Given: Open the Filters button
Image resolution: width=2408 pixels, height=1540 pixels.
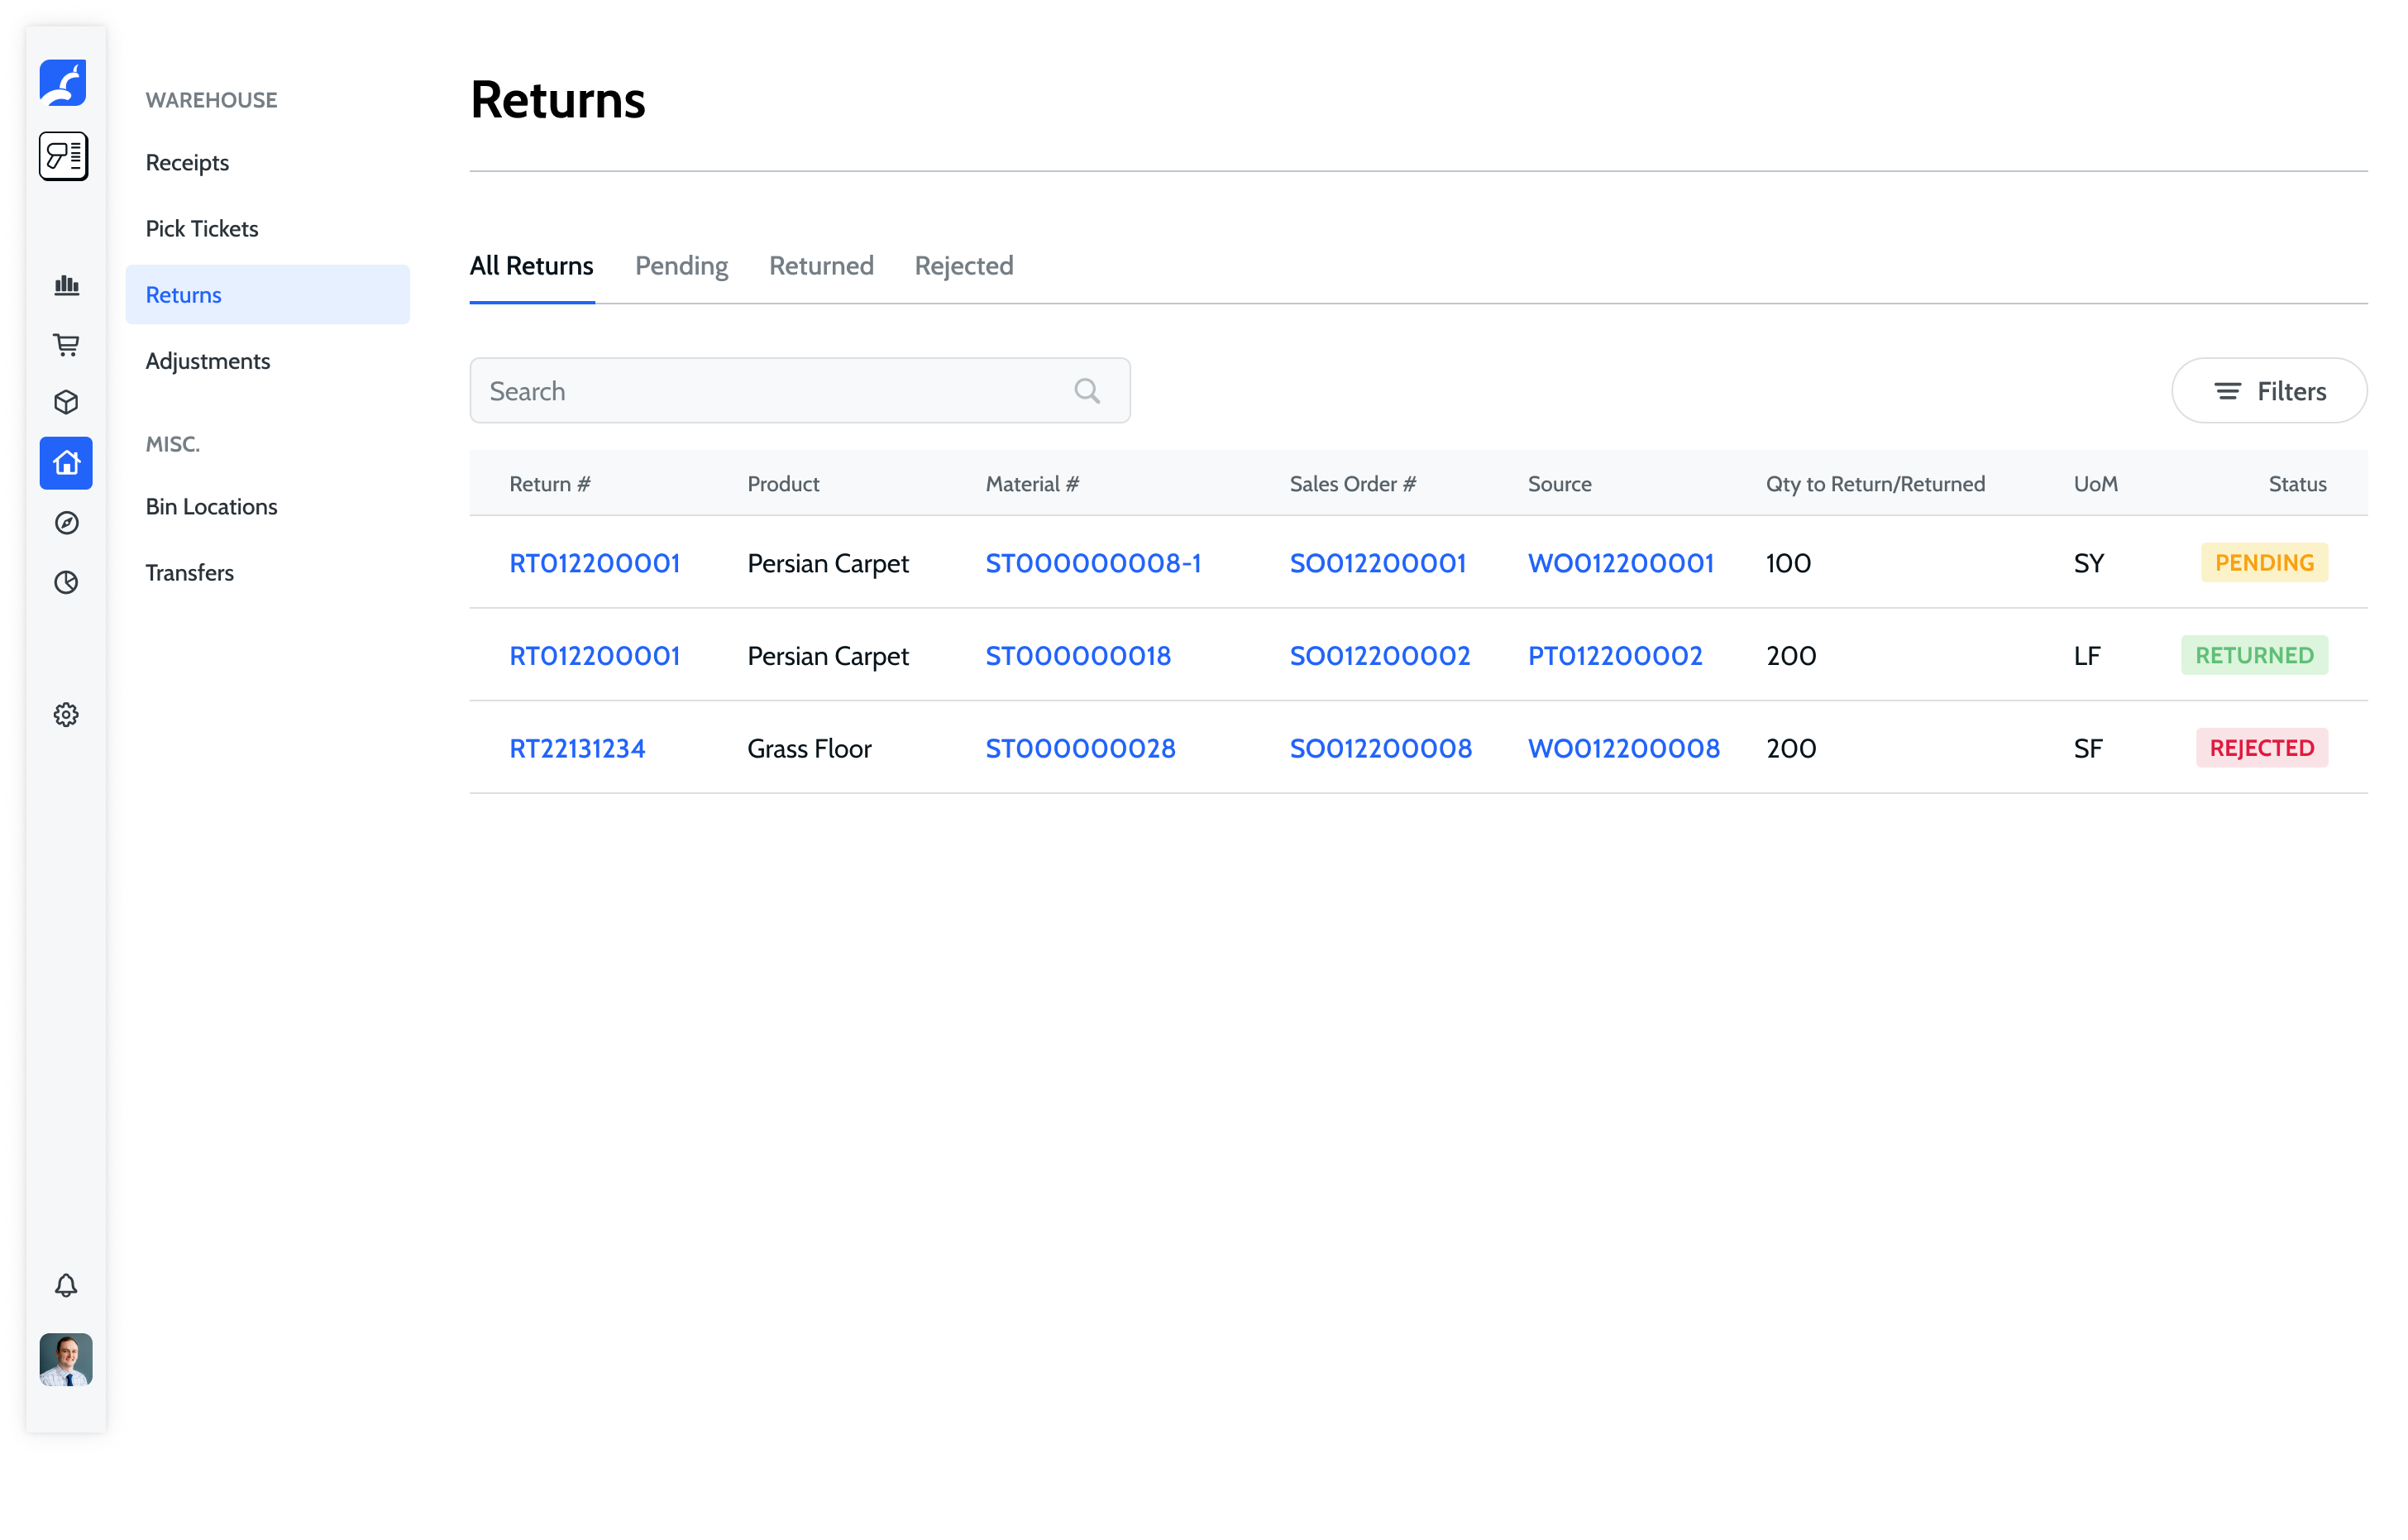Looking at the screenshot, I should tap(2268, 391).
